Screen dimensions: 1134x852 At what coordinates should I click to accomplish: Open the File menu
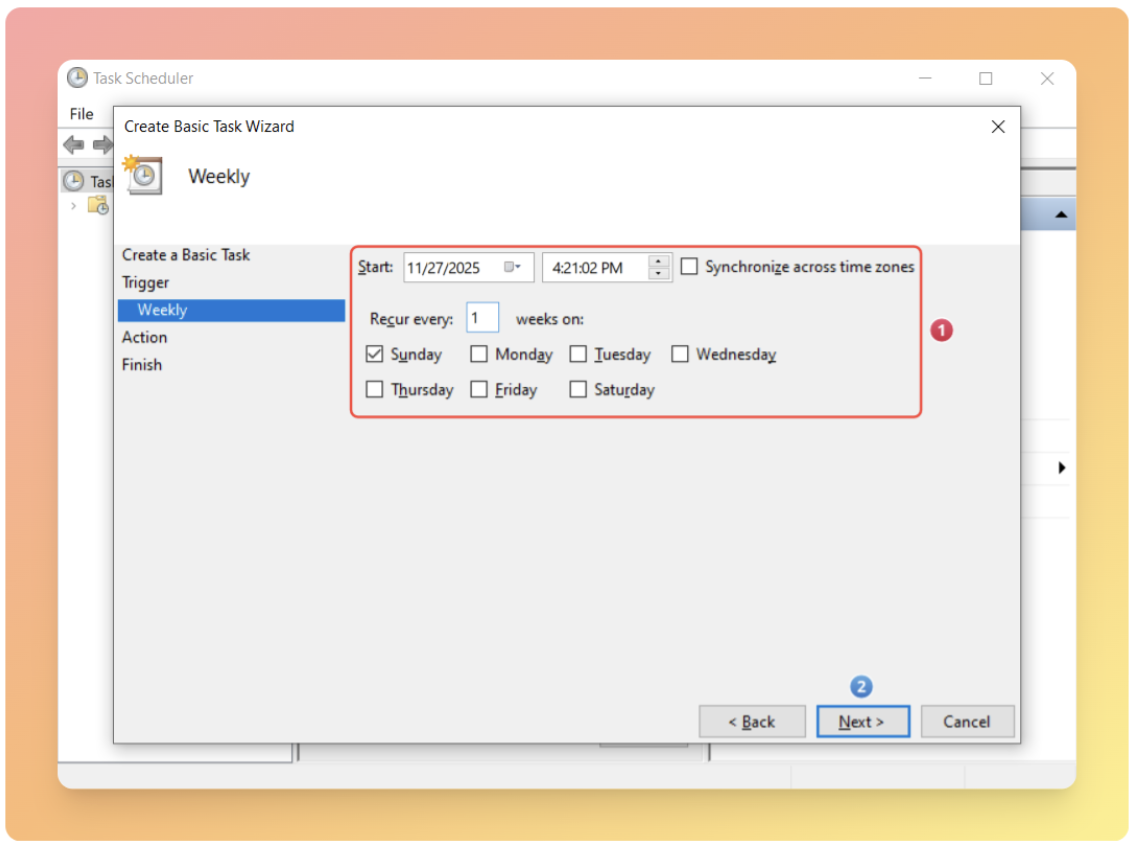pos(81,114)
